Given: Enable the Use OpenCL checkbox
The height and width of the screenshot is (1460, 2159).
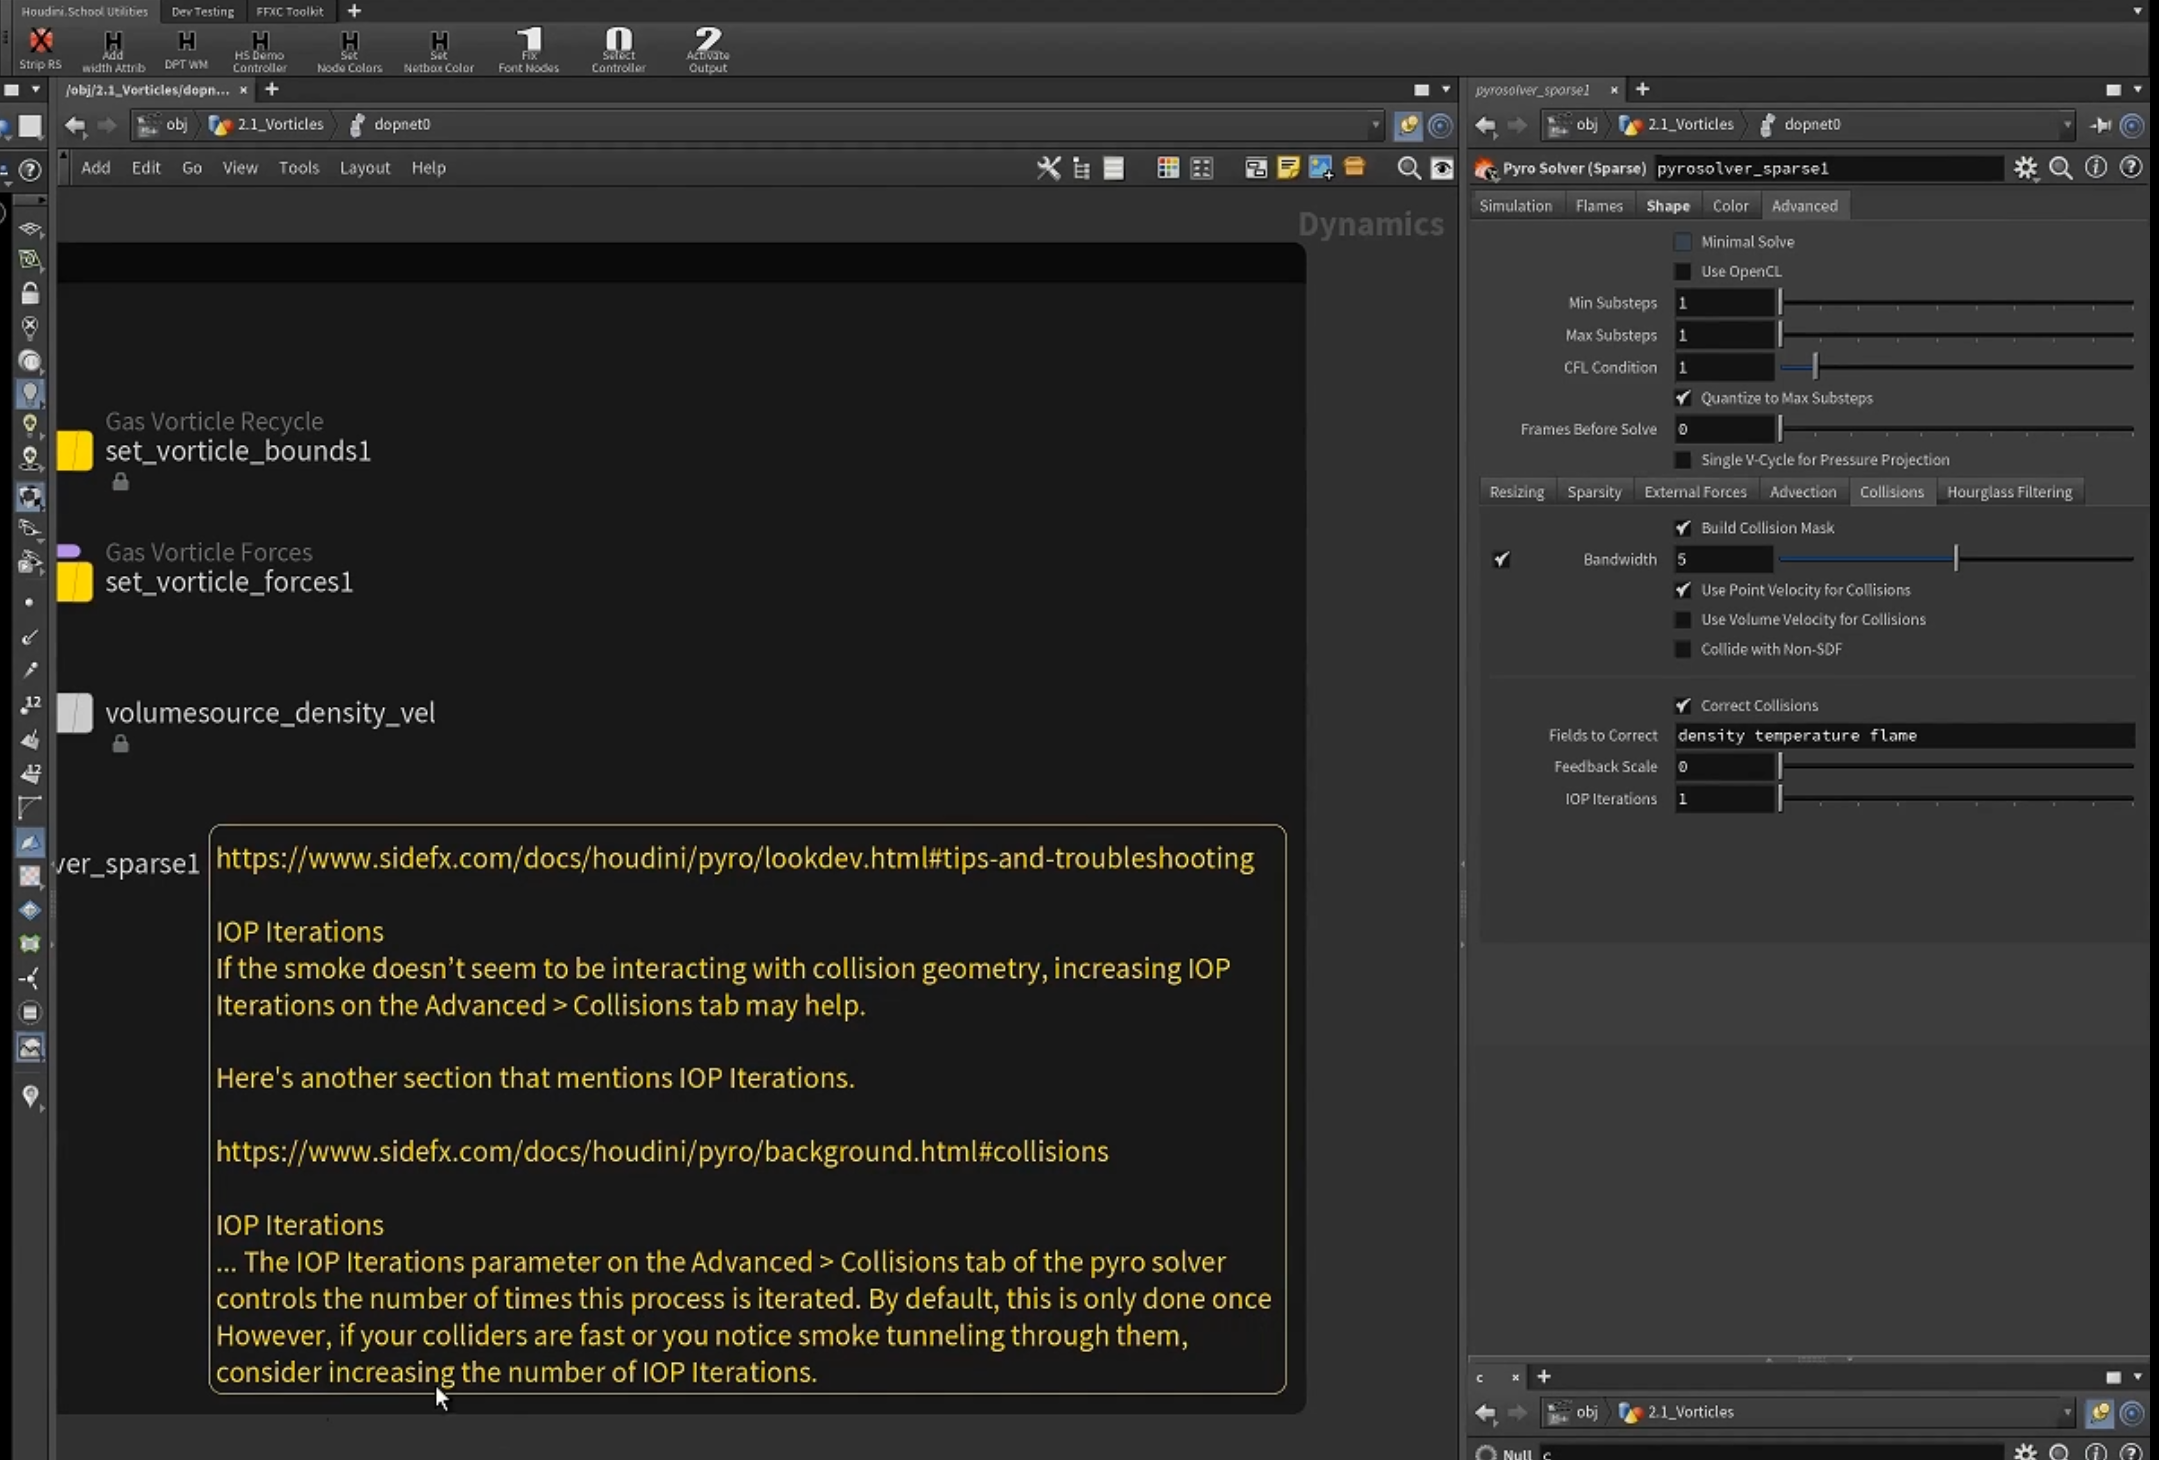Looking at the screenshot, I should [x=1683, y=271].
